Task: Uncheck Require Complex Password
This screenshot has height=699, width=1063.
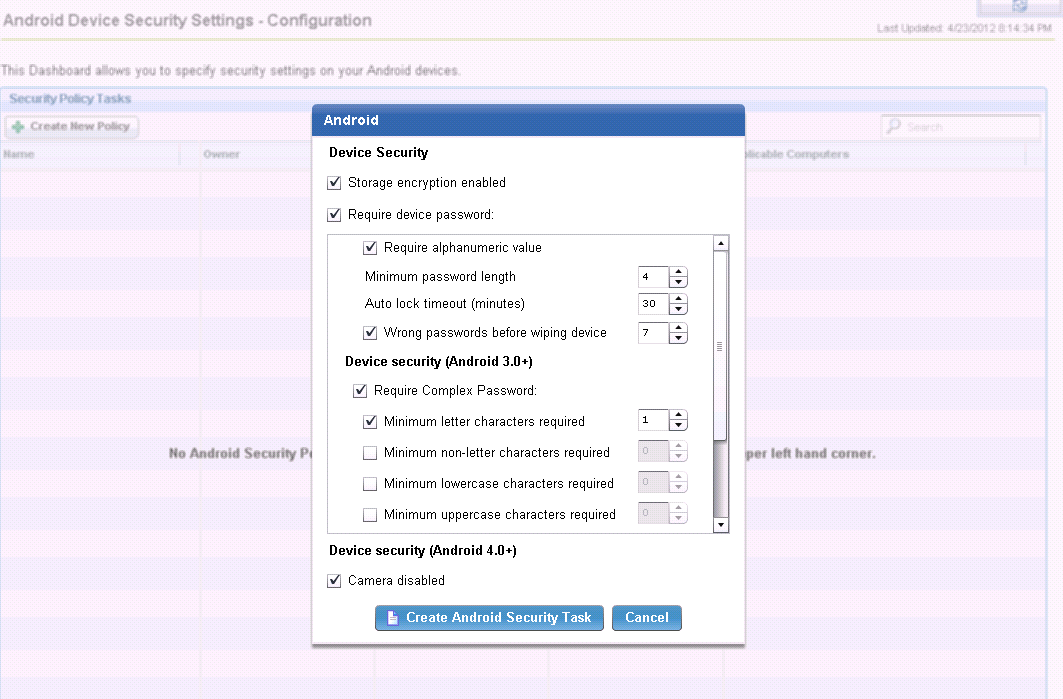Action: pos(360,391)
